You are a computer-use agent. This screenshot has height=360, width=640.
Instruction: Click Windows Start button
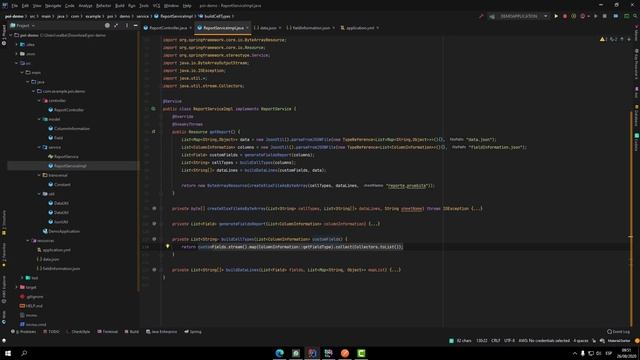pos(8,353)
